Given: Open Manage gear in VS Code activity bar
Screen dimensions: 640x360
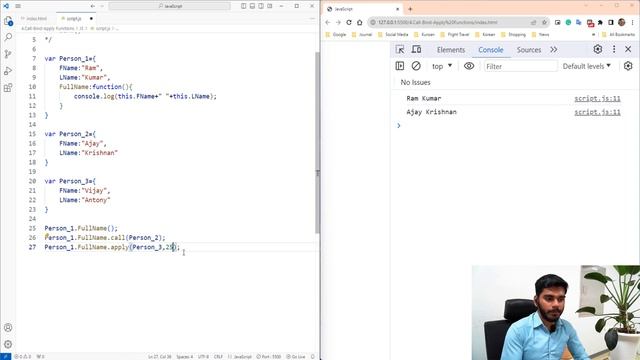Looking at the screenshot, I should pos(8,344).
